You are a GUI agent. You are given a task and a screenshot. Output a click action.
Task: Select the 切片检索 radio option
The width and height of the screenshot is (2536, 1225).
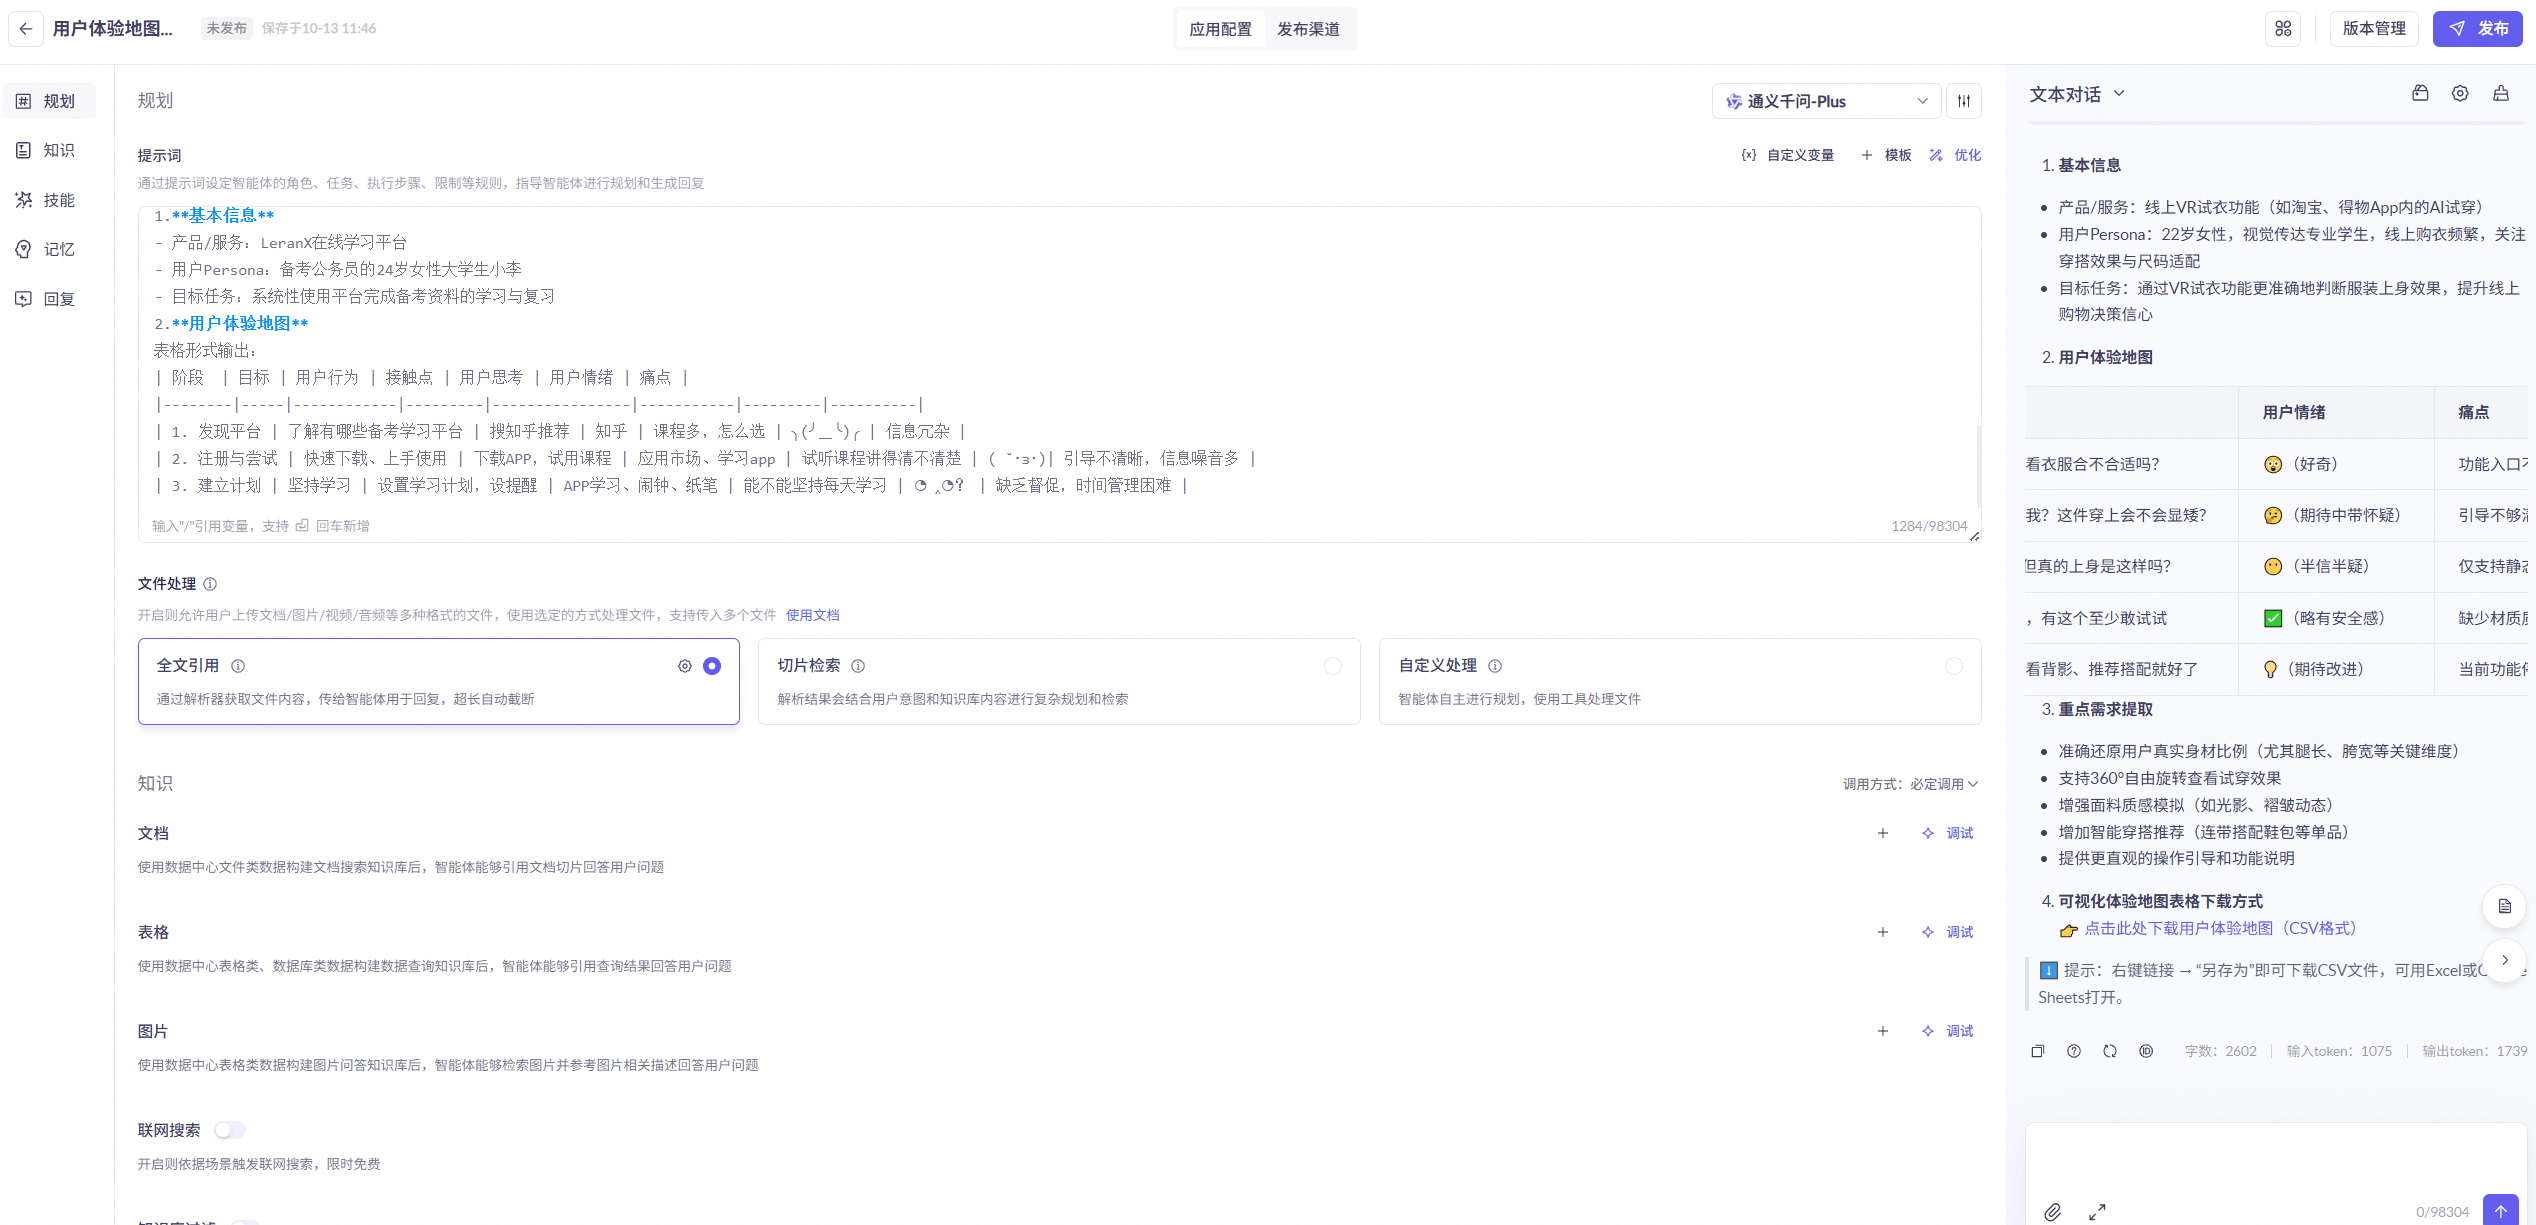coord(1333,666)
